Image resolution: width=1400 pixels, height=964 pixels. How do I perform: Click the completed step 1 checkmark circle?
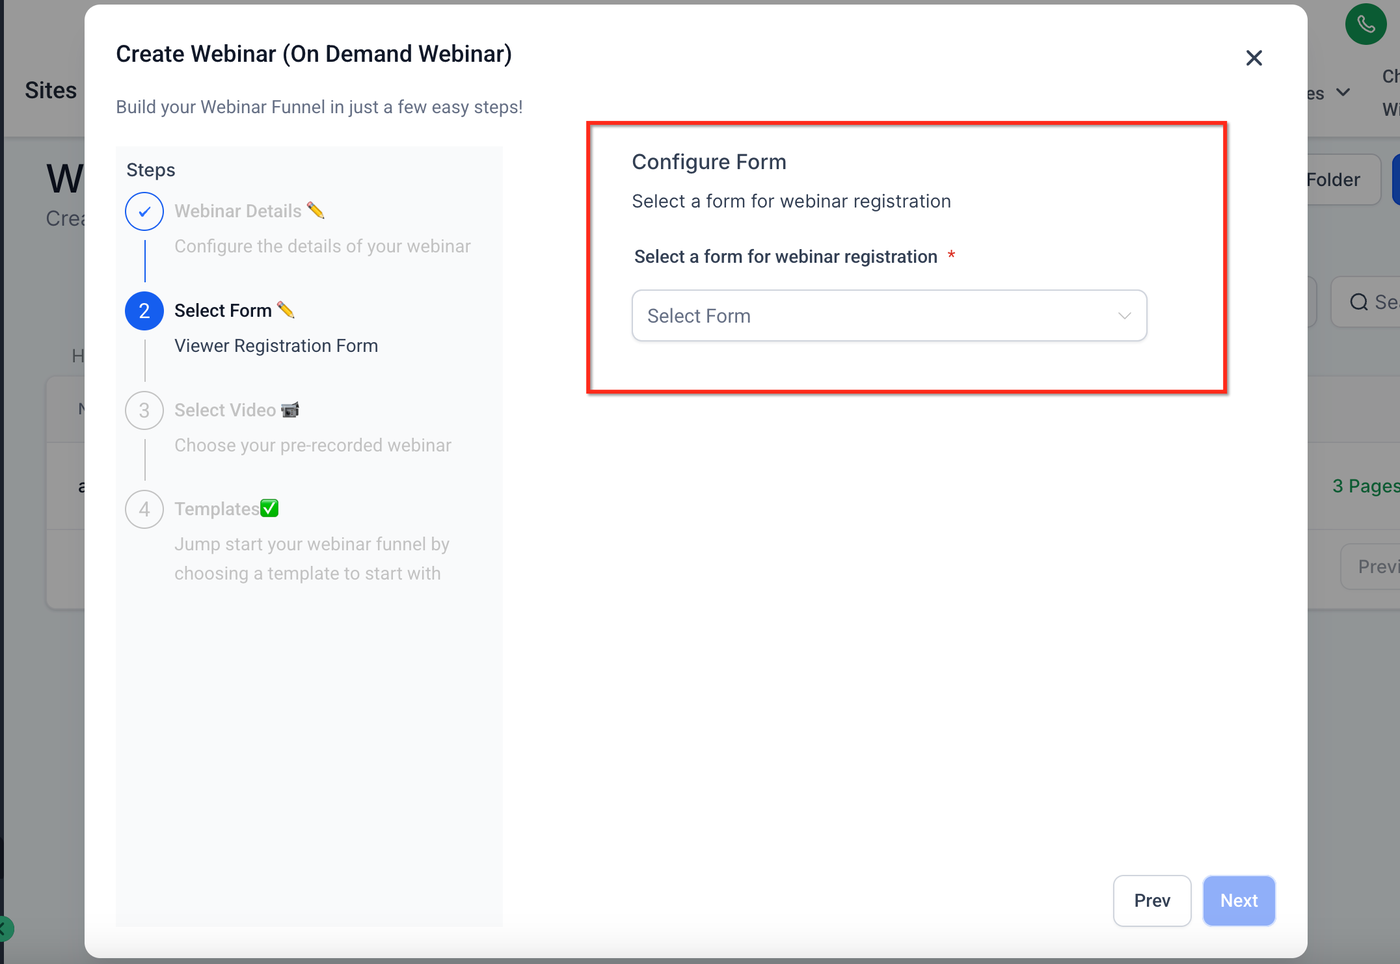point(145,212)
